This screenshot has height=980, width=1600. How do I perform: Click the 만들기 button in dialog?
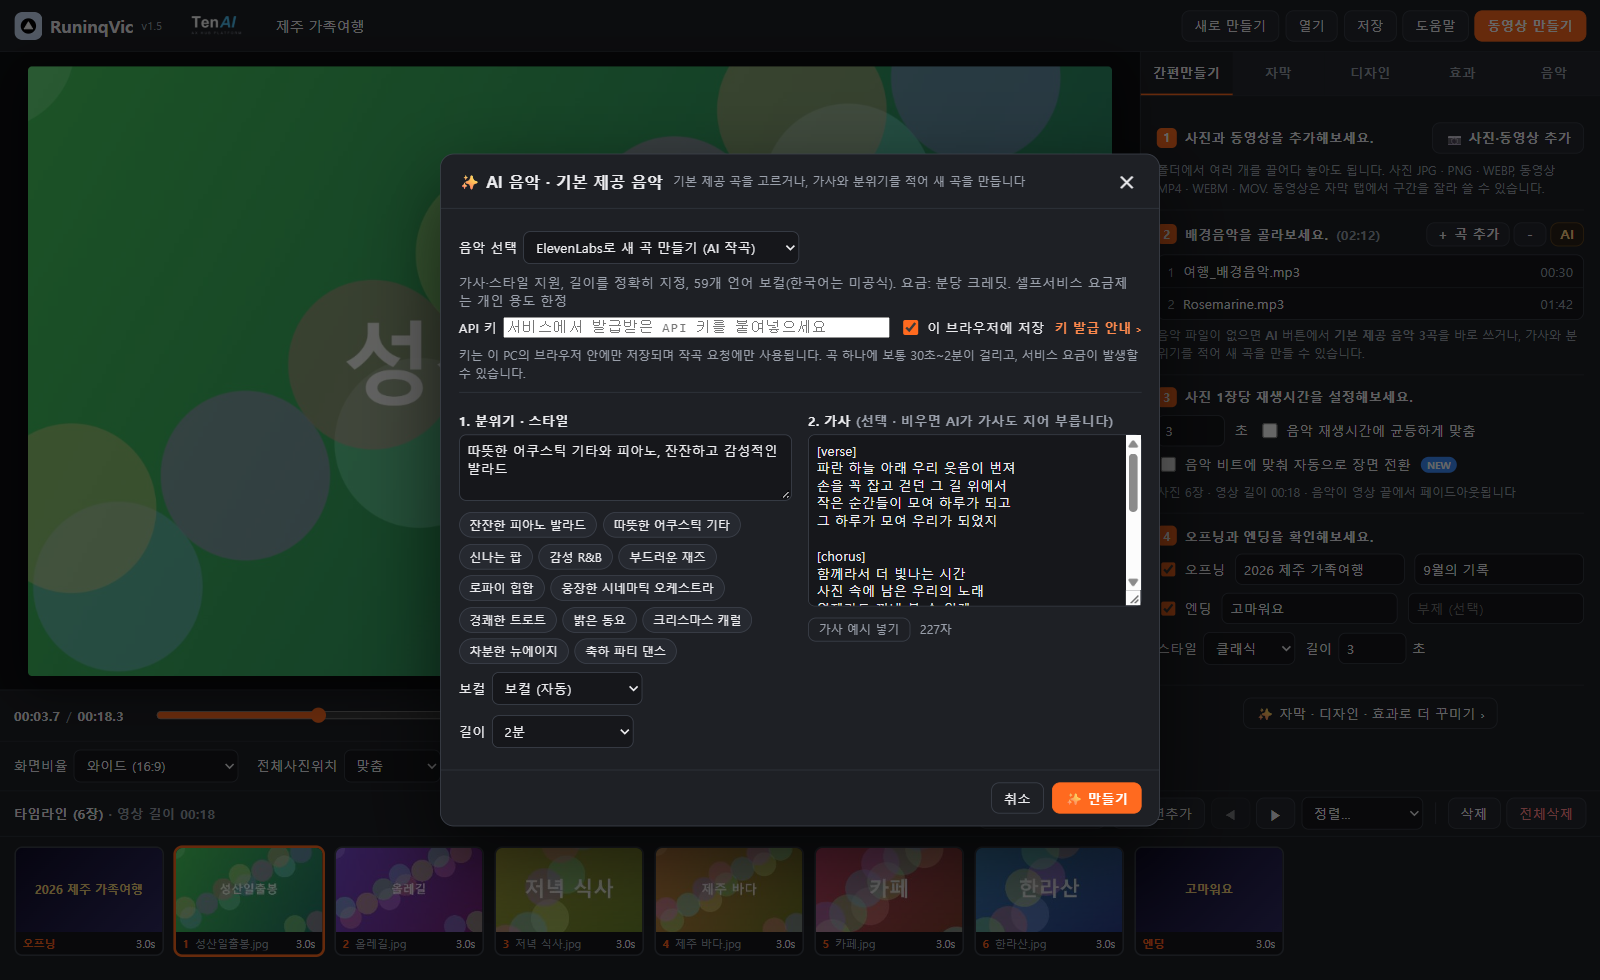click(x=1097, y=798)
